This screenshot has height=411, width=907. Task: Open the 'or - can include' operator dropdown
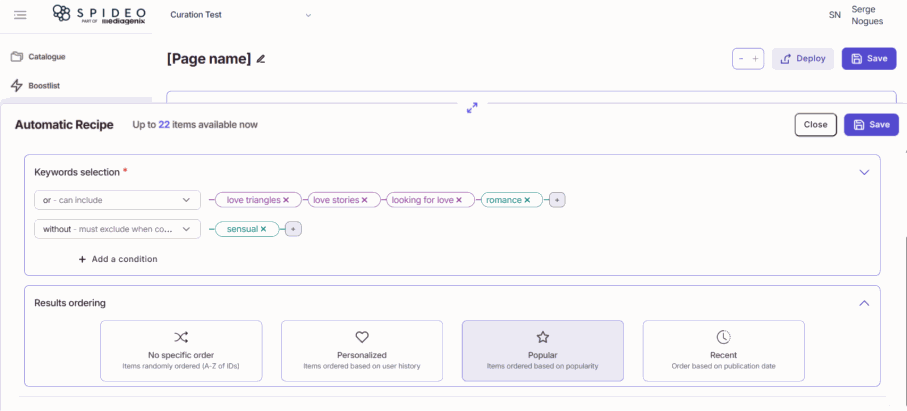[117, 200]
